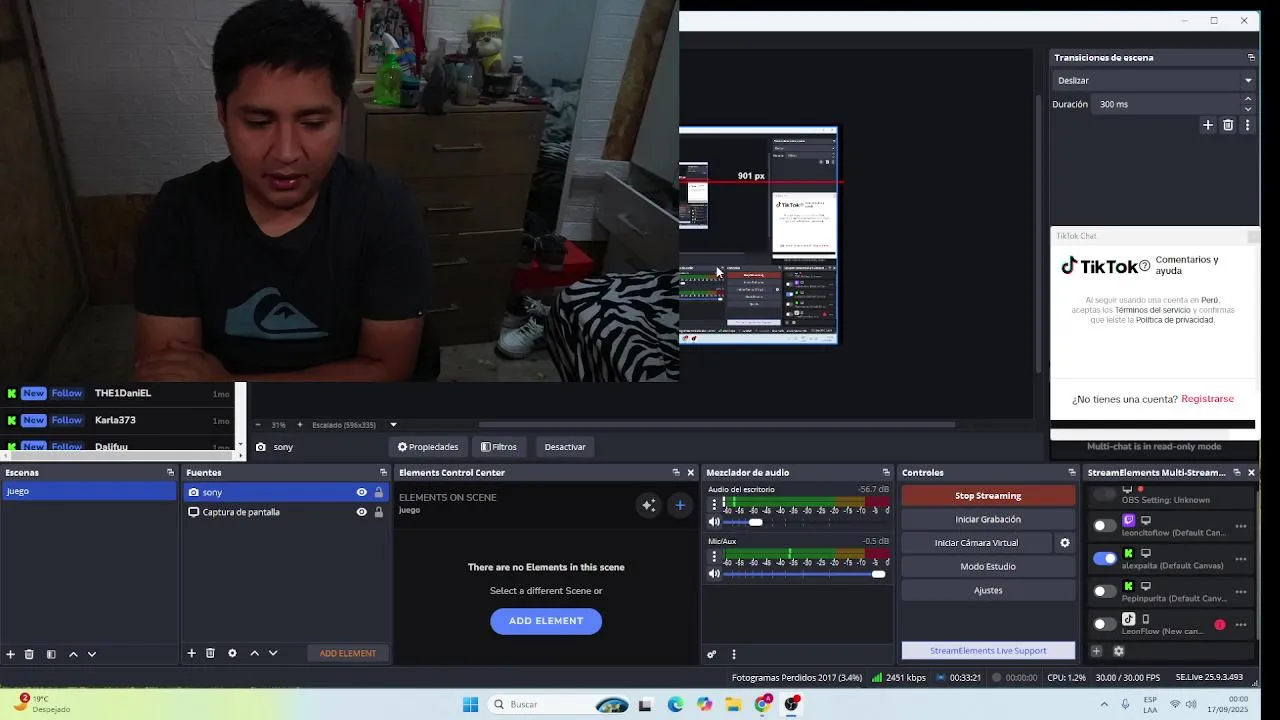Open Mic/Aux channel options dots
Screen dimensions: 1280x720
click(x=714, y=557)
